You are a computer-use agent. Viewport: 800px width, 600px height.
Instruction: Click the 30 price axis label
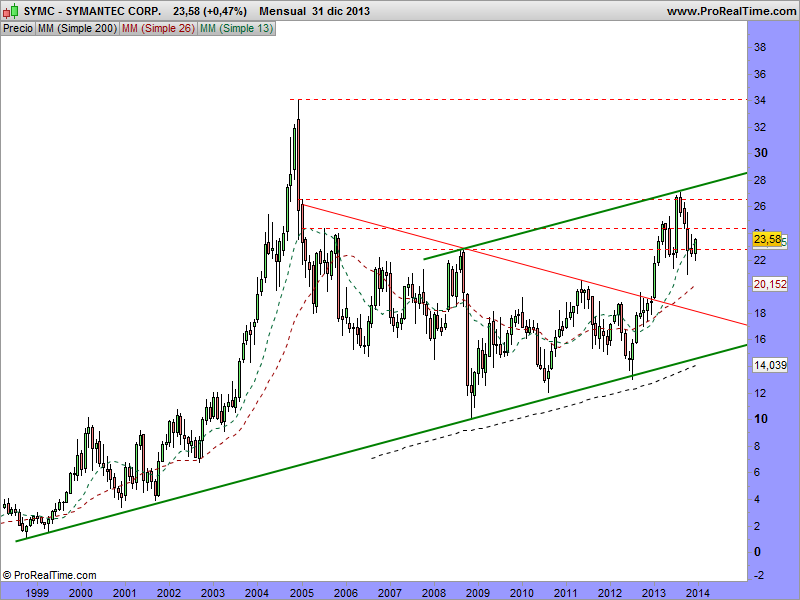point(760,153)
